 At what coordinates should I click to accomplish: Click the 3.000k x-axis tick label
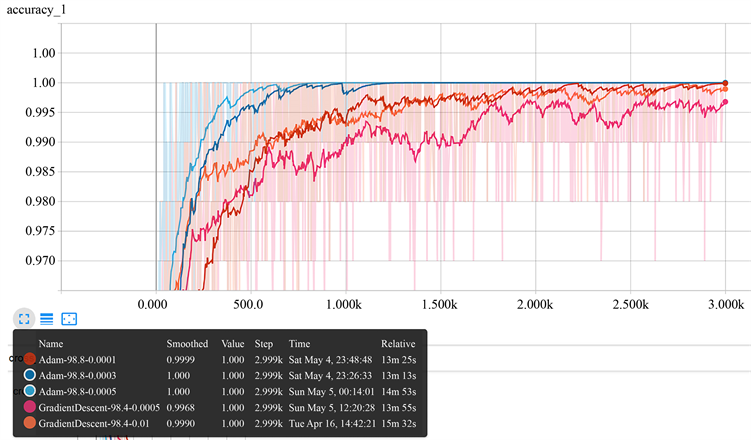pyautogui.click(x=725, y=302)
